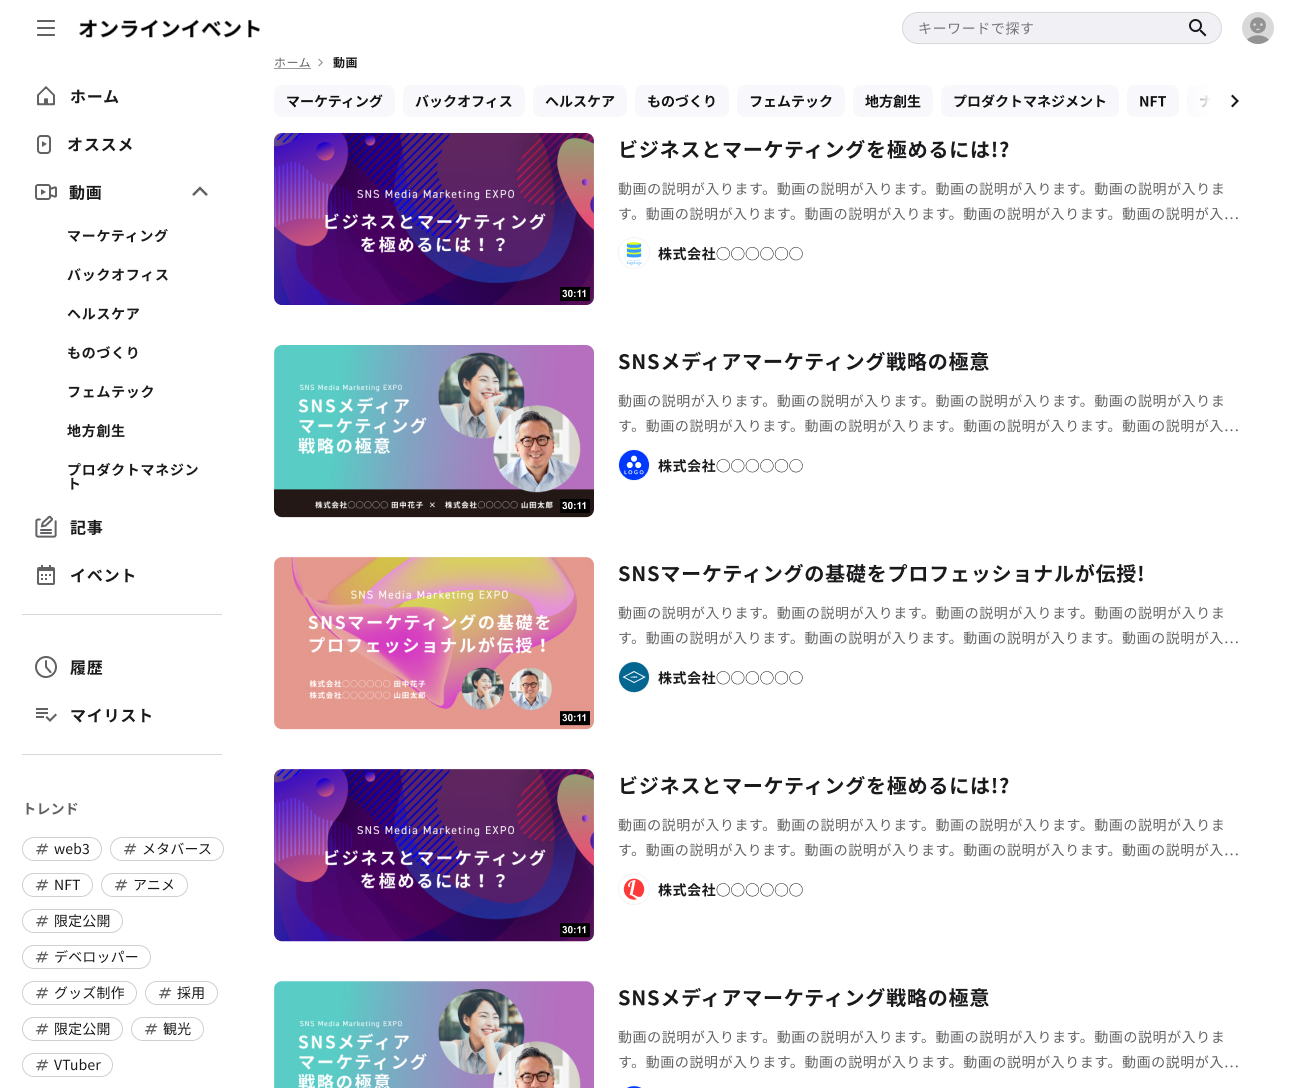Play the first teal SNSメディアマーケティング thumbnail
Image resolution: width=1290 pixels, height=1088 pixels.
coord(434,431)
